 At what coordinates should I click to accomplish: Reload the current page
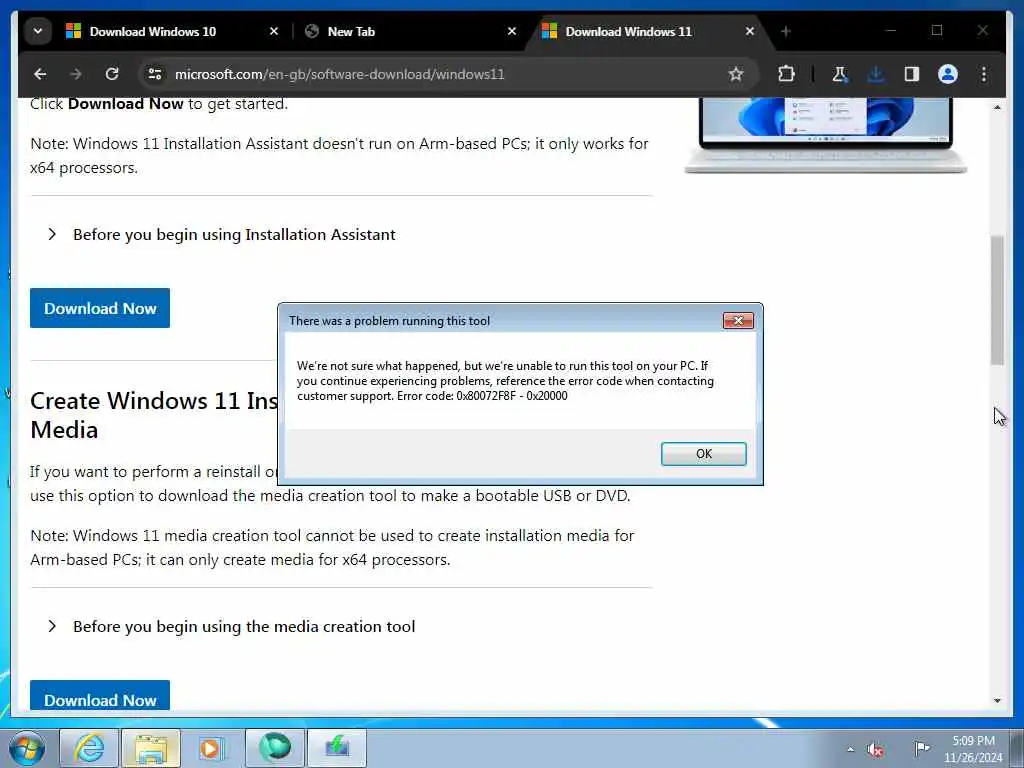coord(112,74)
